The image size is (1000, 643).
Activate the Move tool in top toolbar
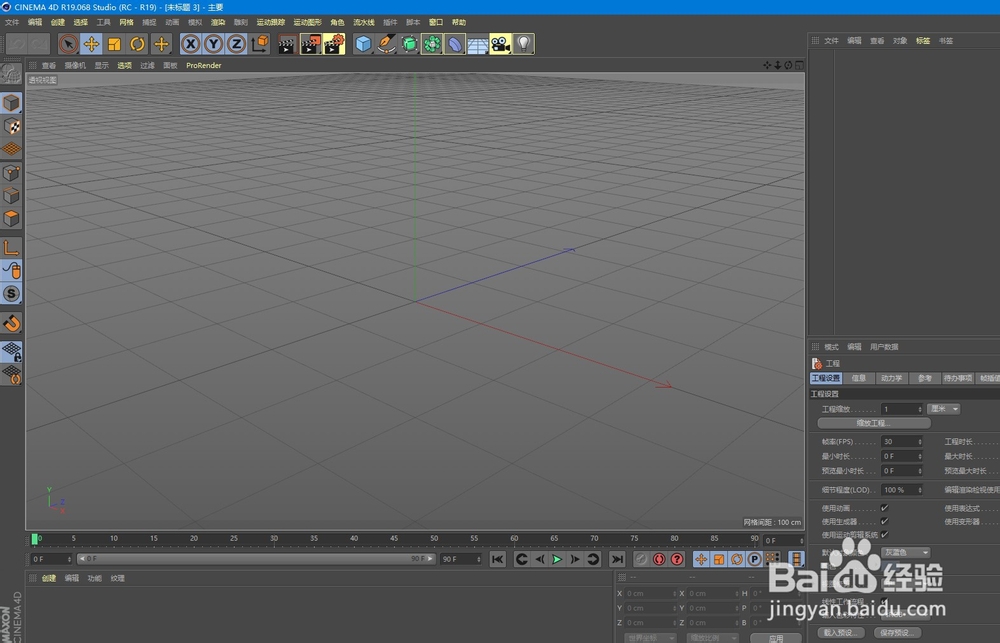91,44
